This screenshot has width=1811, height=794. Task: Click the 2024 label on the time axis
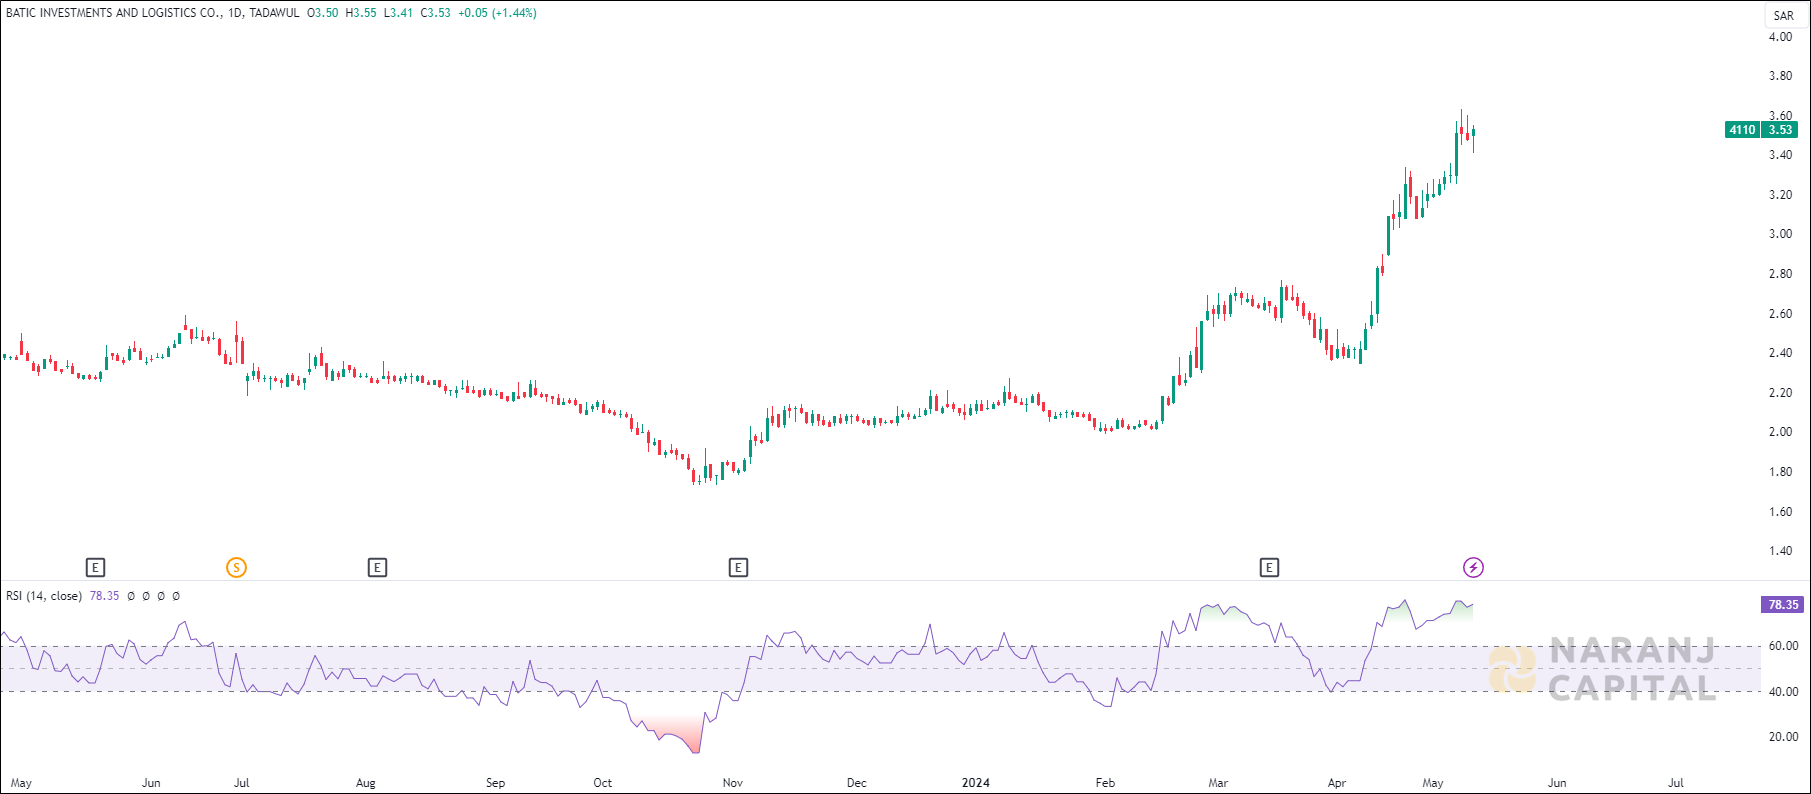coord(976,783)
